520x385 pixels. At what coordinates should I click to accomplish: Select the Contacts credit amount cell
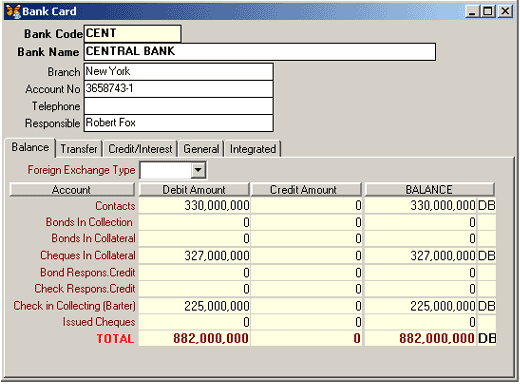point(307,205)
